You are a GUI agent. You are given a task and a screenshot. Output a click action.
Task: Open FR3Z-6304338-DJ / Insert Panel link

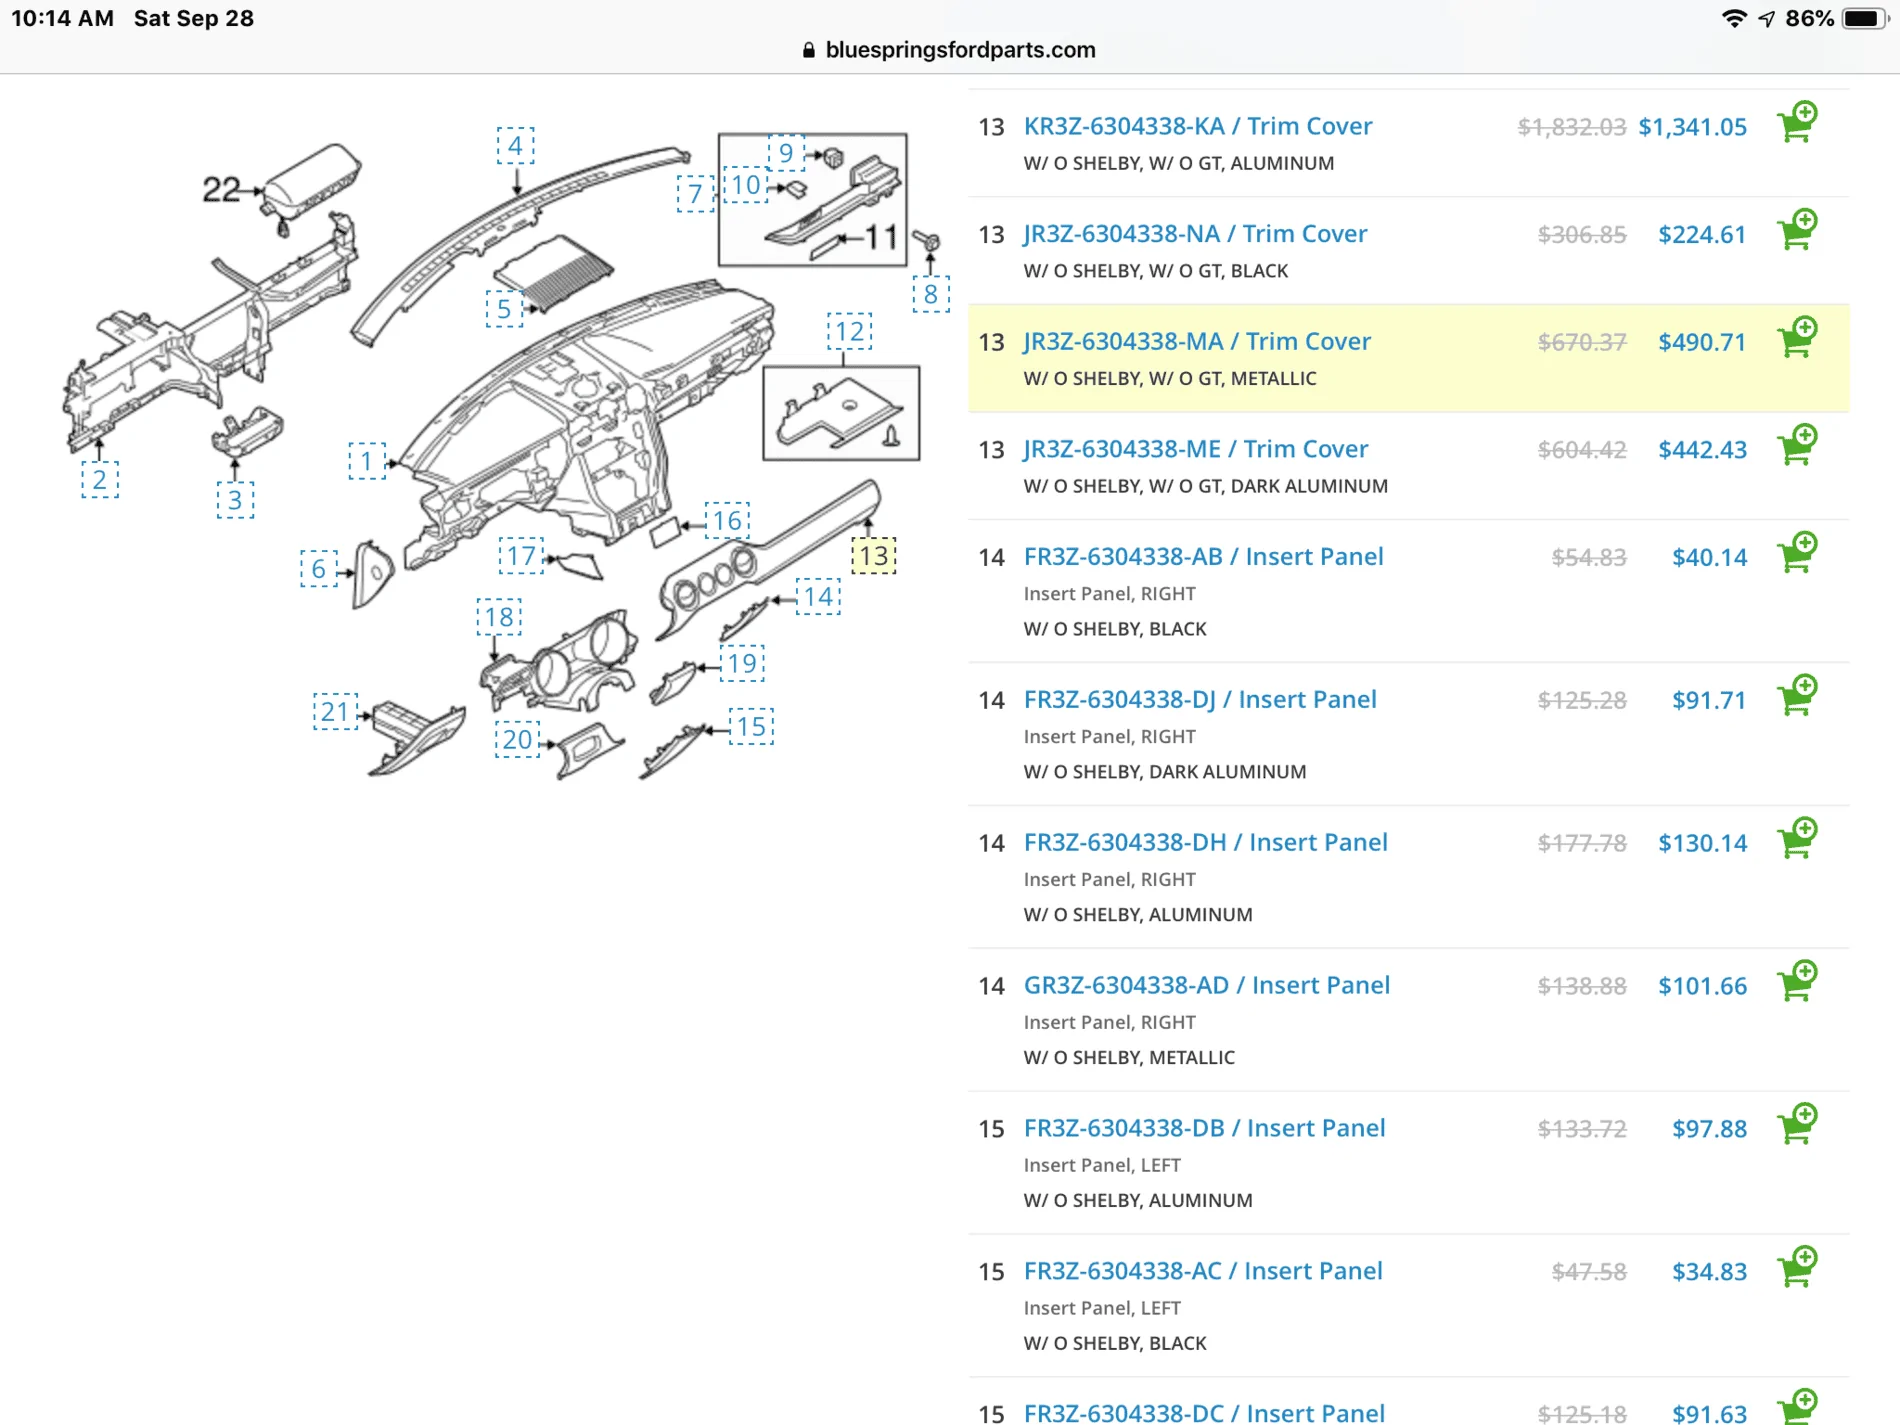click(1200, 700)
